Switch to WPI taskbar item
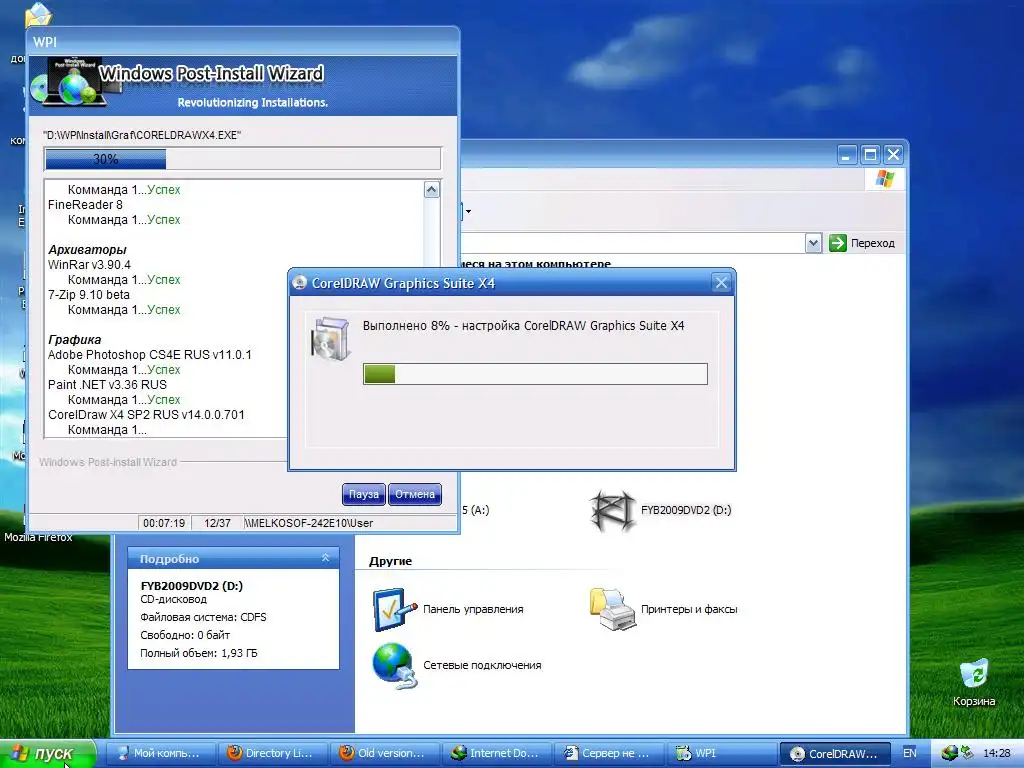This screenshot has width=1024, height=768. pyautogui.click(x=720, y=753)
